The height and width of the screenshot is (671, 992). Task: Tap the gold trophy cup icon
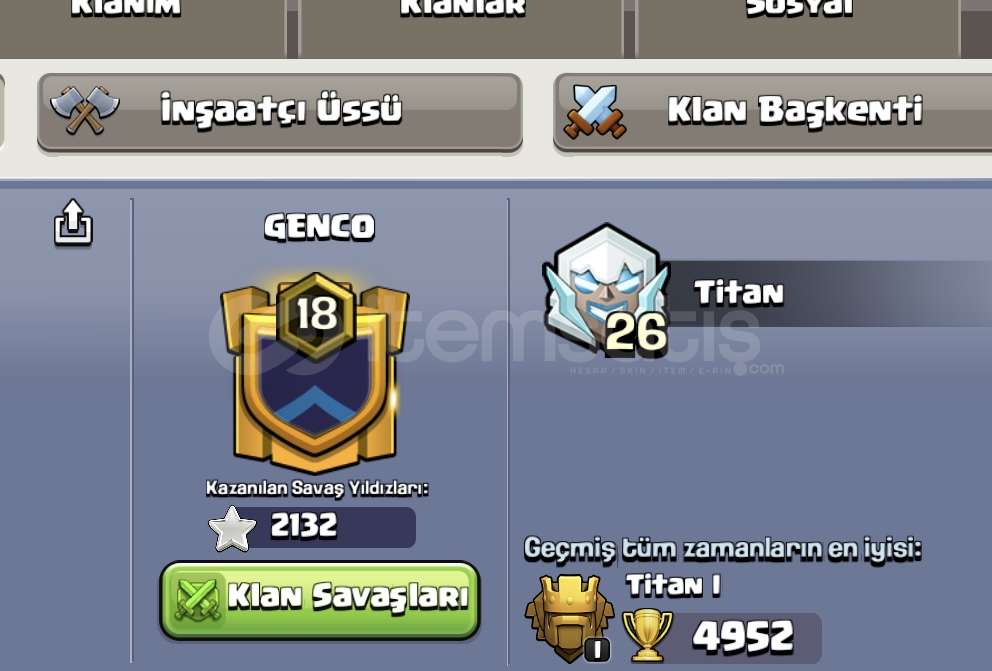point(647,635)
